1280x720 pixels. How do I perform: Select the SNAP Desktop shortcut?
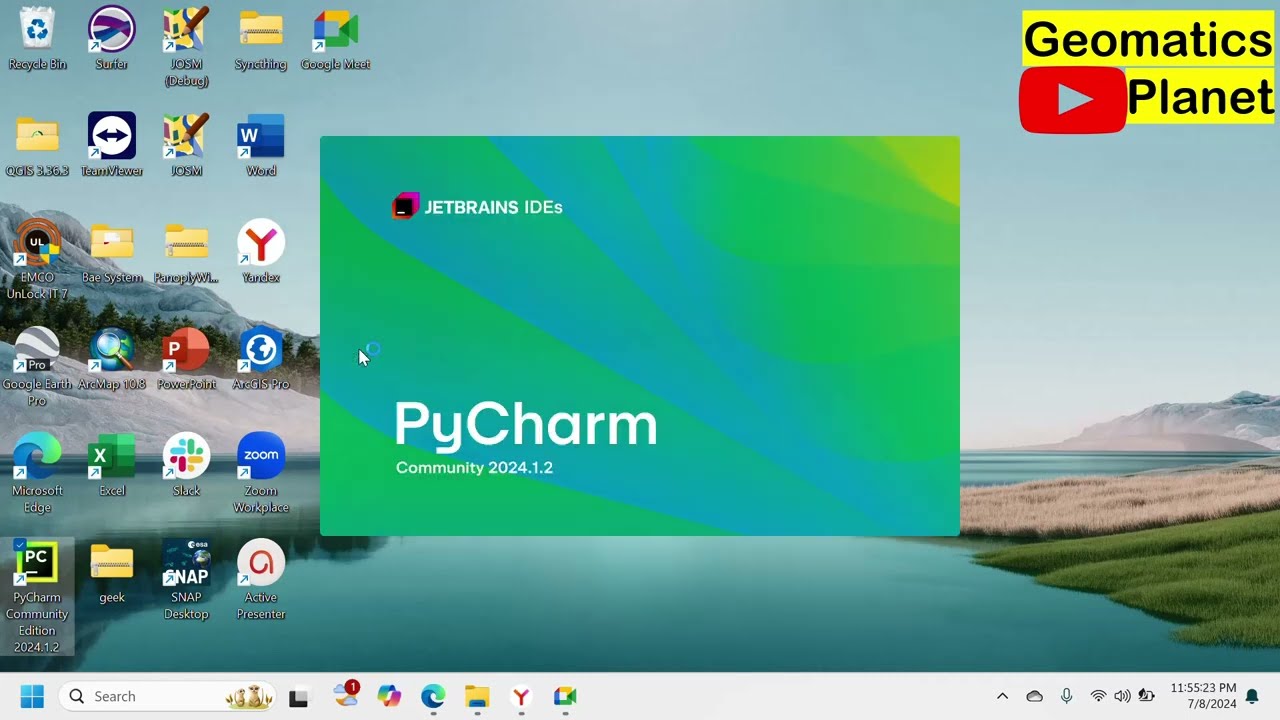tap(186, 580)
